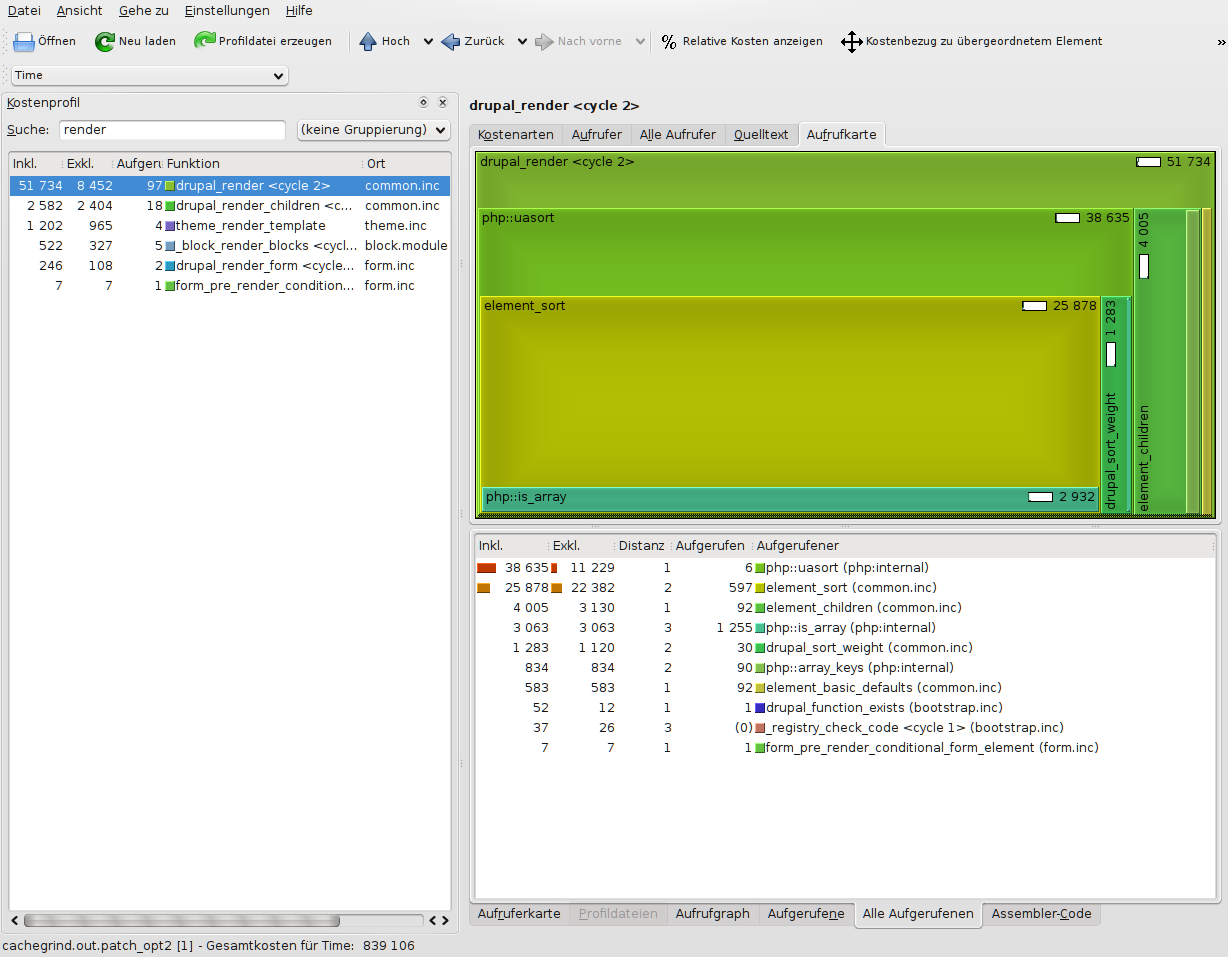
Task: Toggle Relative Kosten anzeigen percent icon
Action: click(669, 42)
